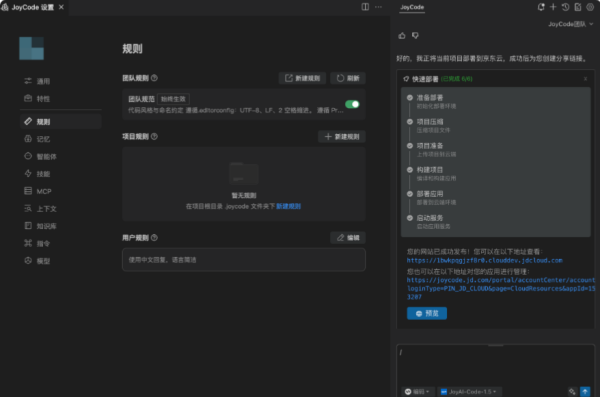This screenshot has height=397, width=600.
Task: Open JoyCode settings gear icon
Action: [x=590, y=7]
